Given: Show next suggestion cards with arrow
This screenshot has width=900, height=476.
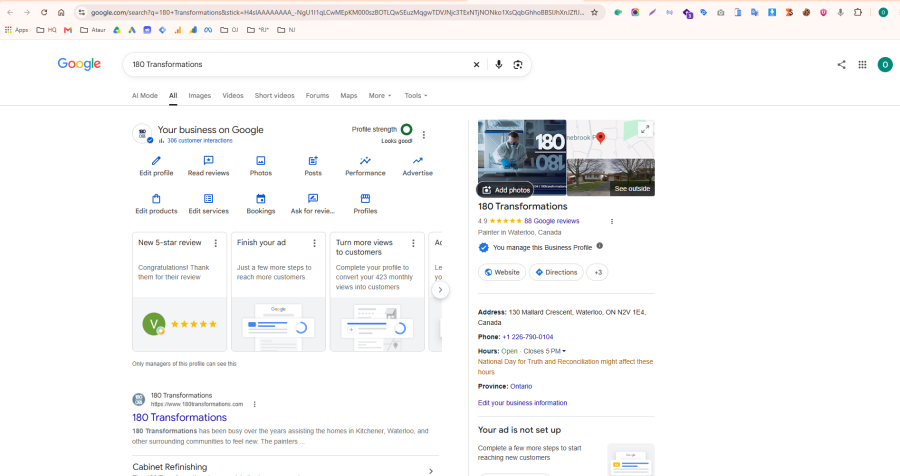Looking at the screenshot, I should click(x=440, y=289).
